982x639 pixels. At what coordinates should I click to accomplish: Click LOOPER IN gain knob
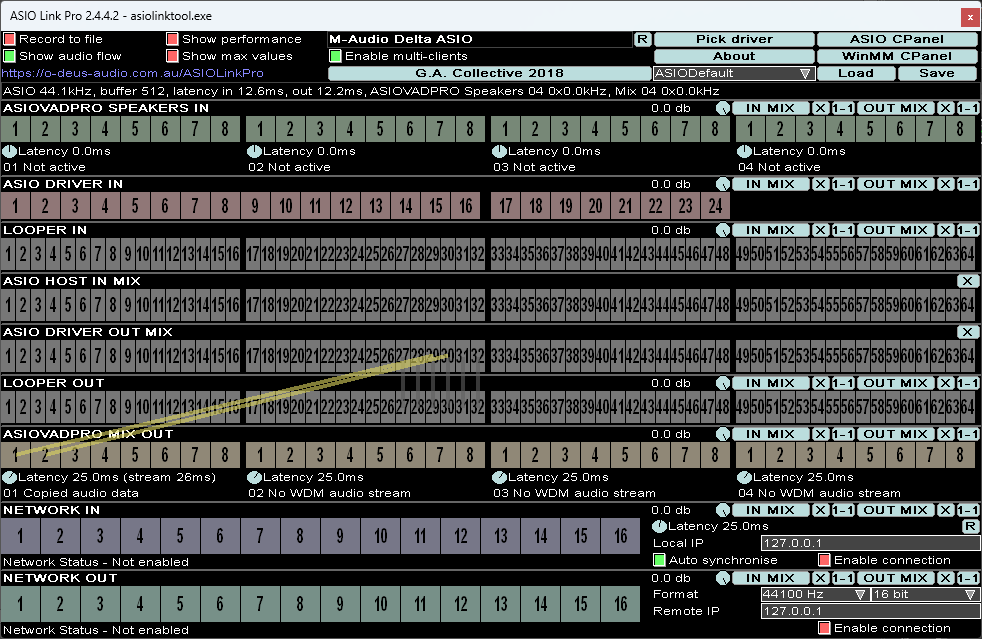click(x=723, y=231)
